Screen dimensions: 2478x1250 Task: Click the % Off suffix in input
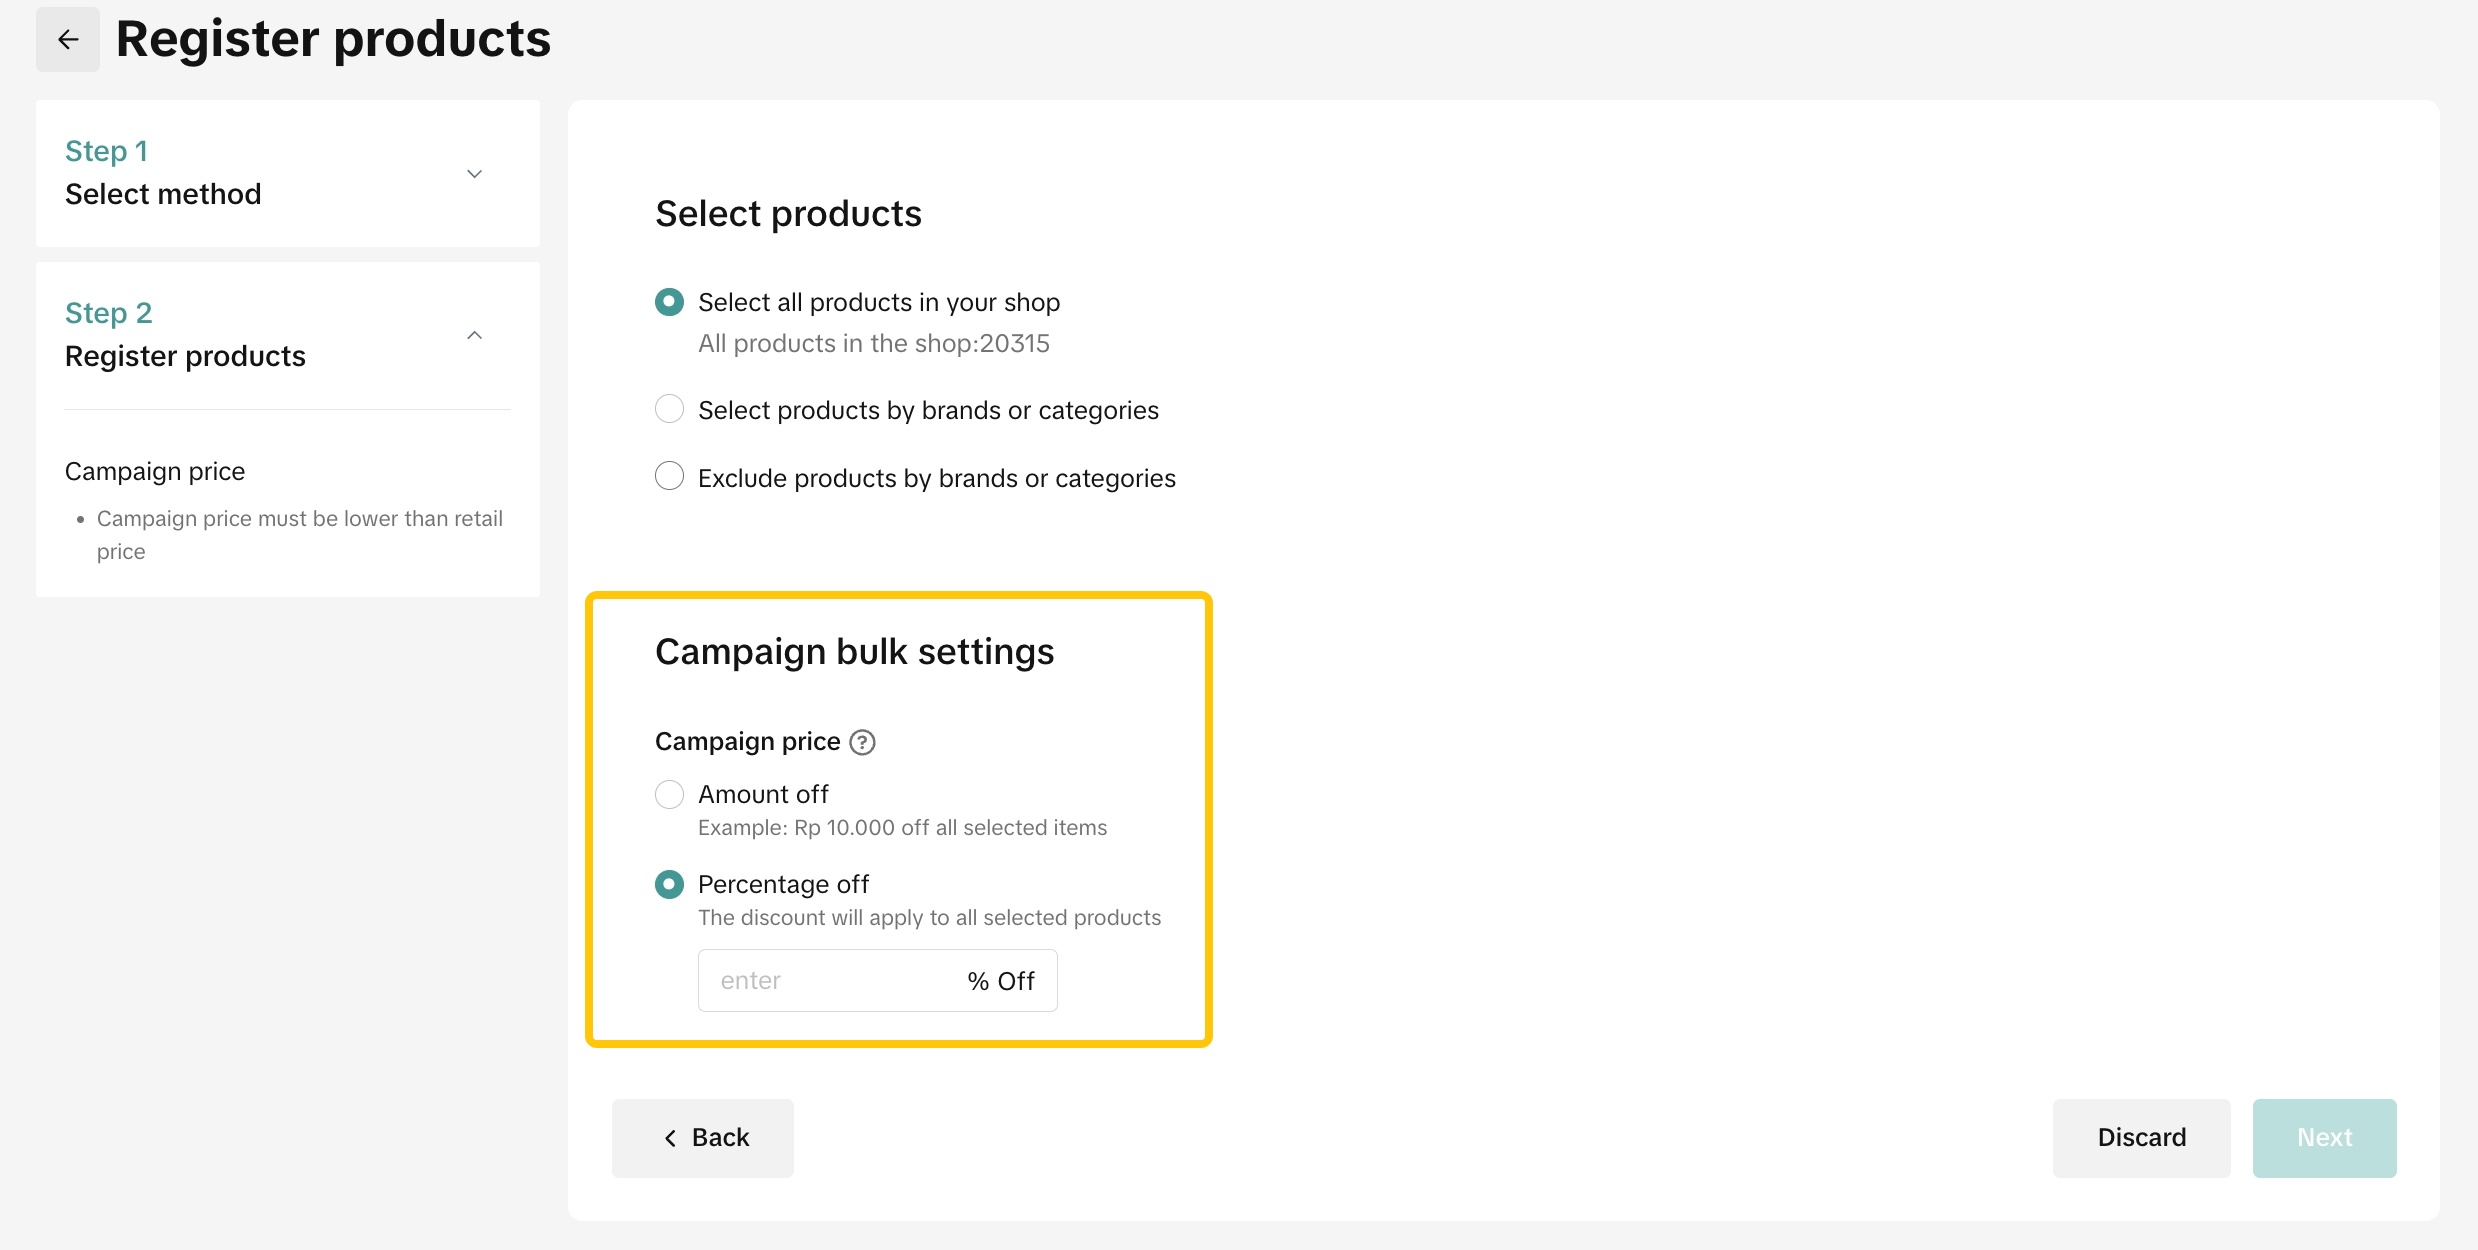[x=1001, y=981]
